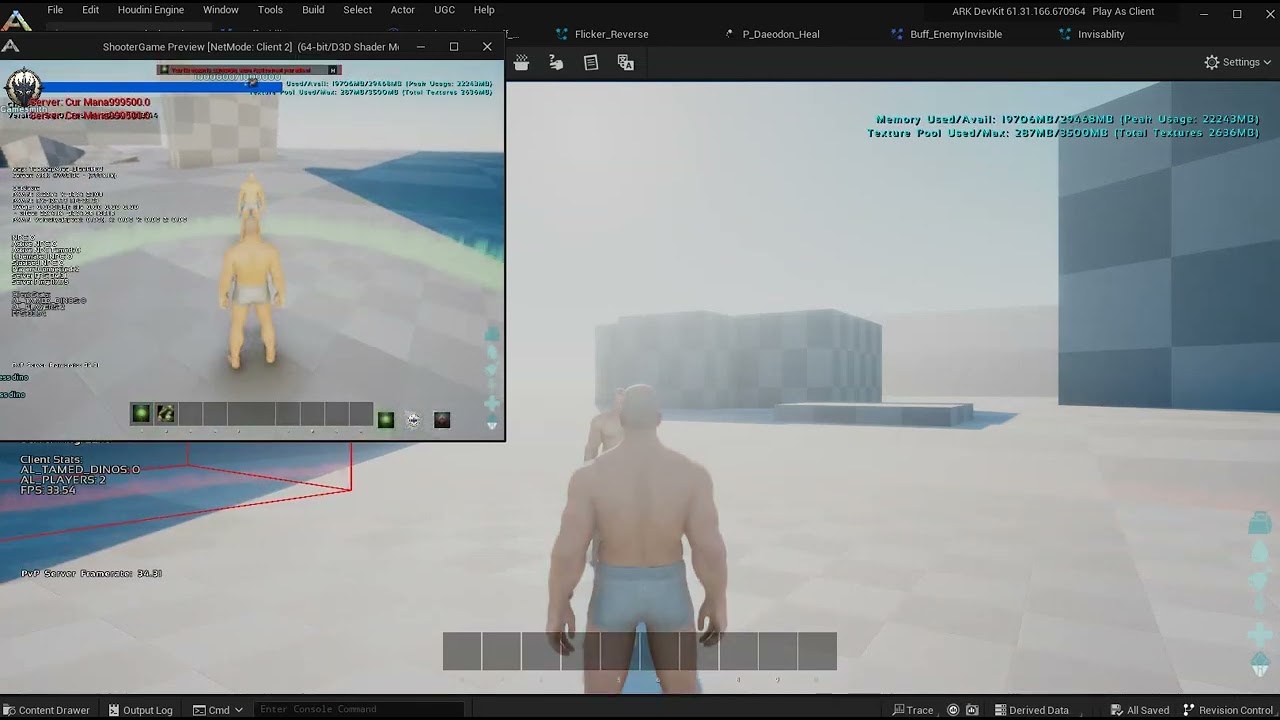Viewport: 1280px width, 720px height.
Task: Click the All Saved status indicator
Action: [1139, 710]
